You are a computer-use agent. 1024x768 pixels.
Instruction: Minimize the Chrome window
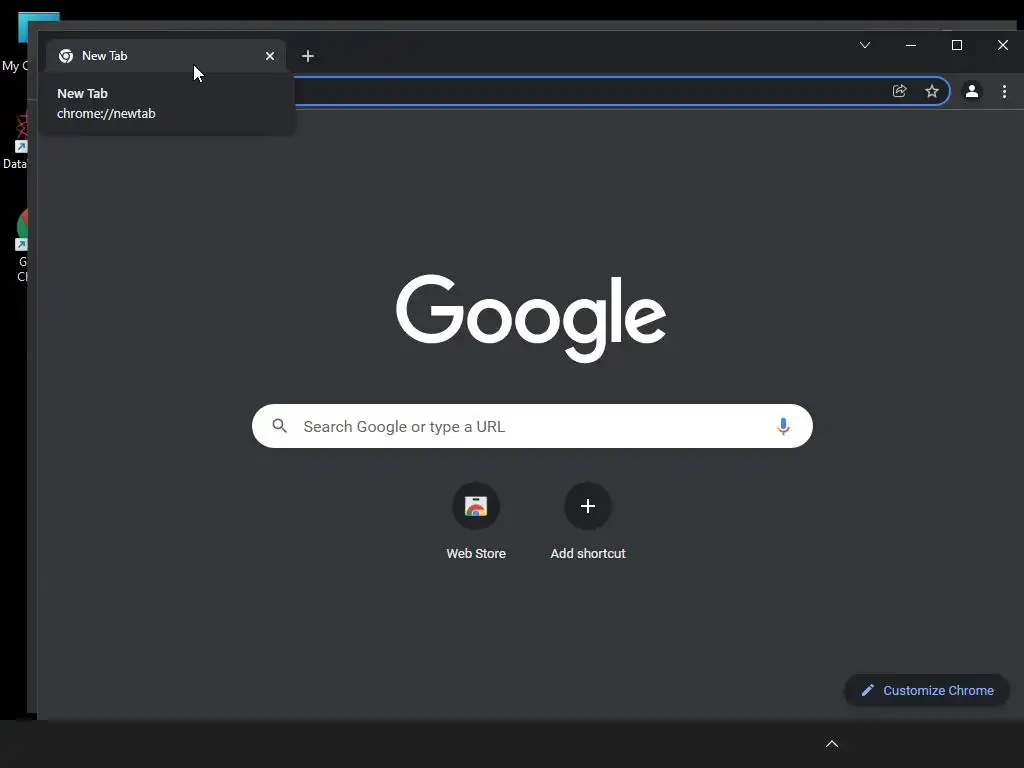911,45
